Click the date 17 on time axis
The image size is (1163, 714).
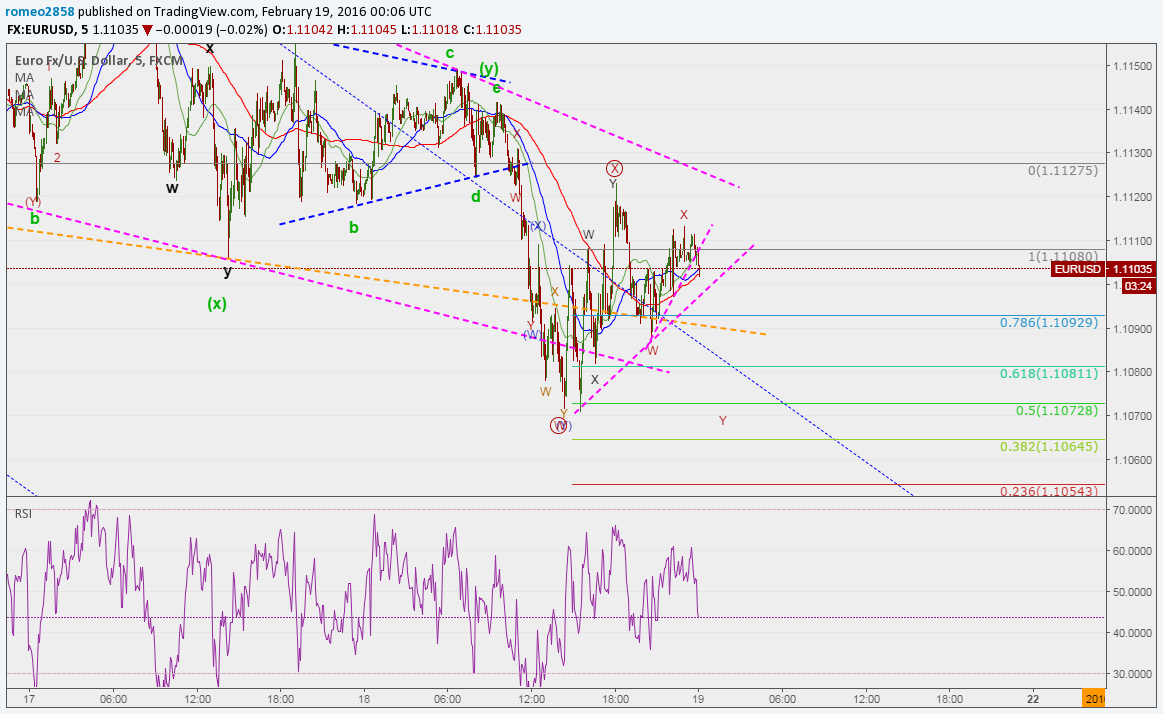pos(29,698)
